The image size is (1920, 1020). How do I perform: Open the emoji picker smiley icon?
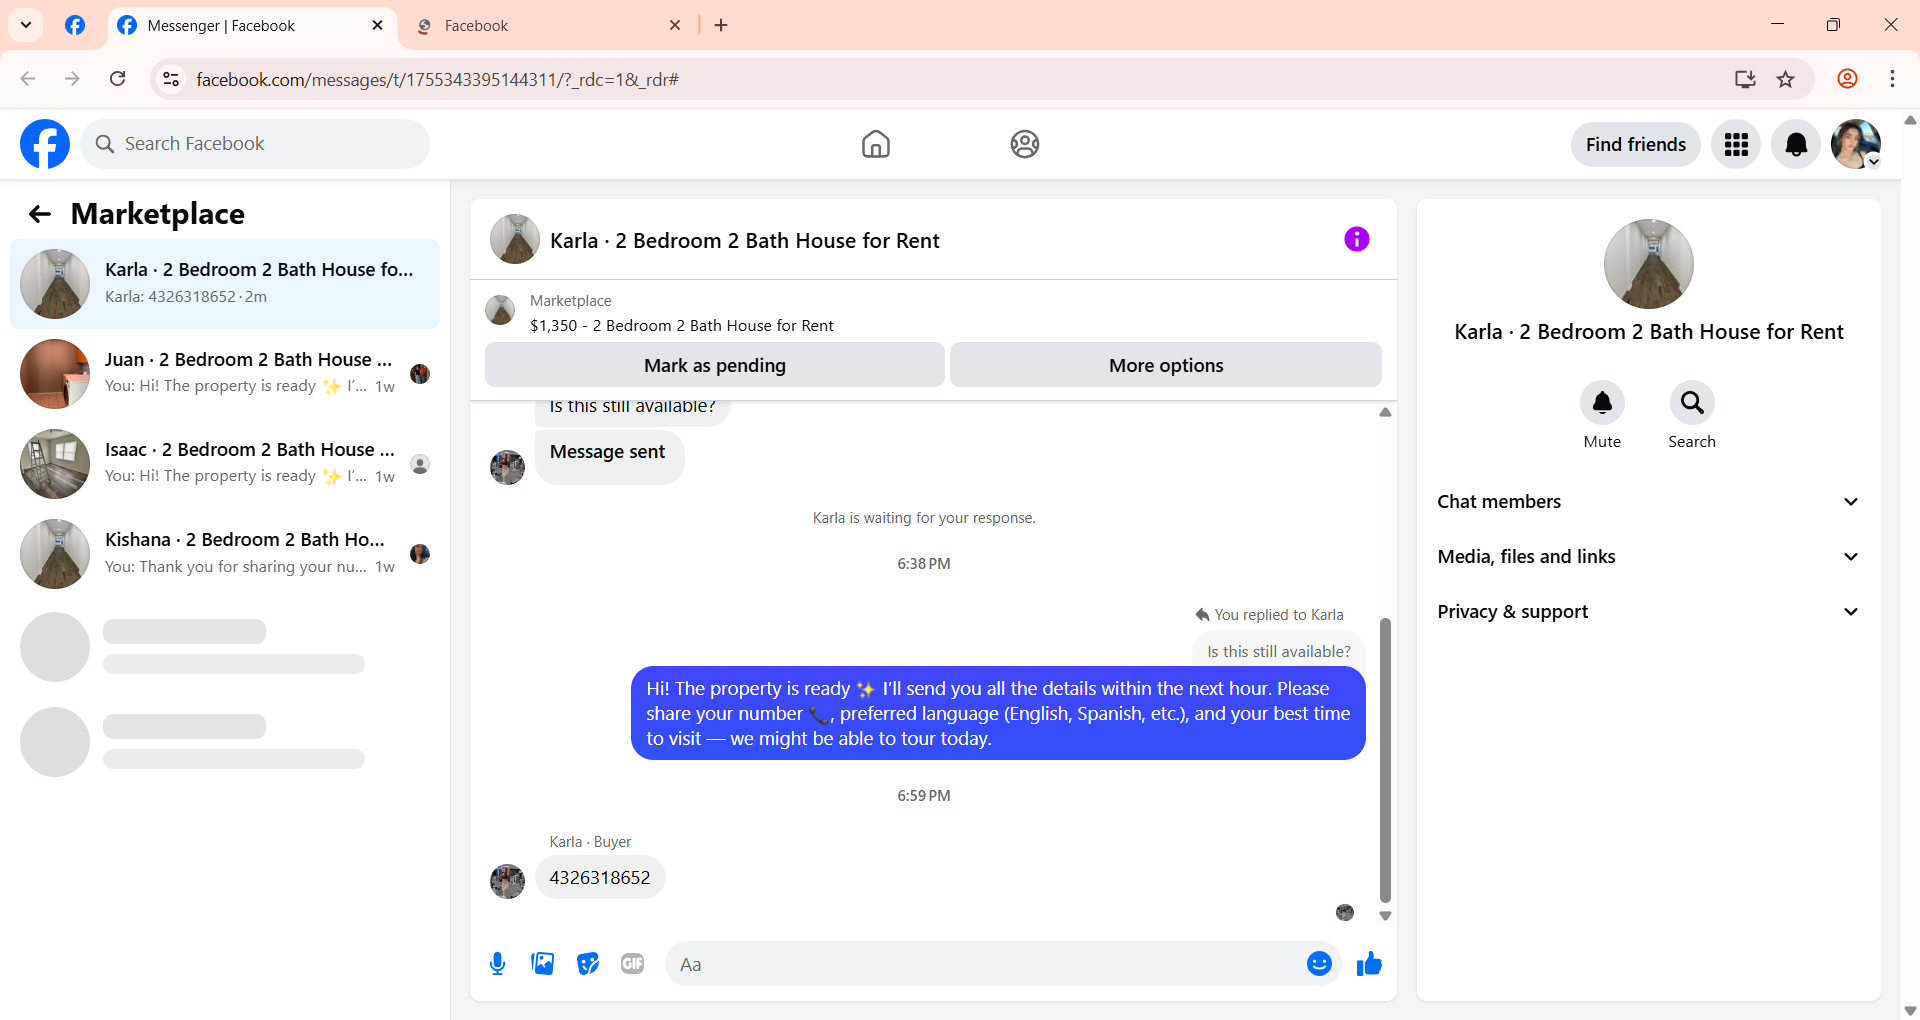(1319, 964)
